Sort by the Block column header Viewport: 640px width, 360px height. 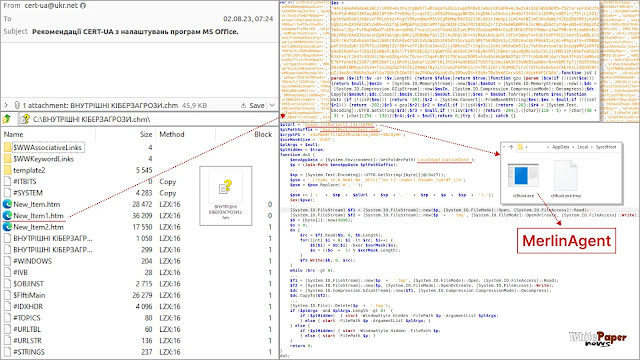point(263,134)
